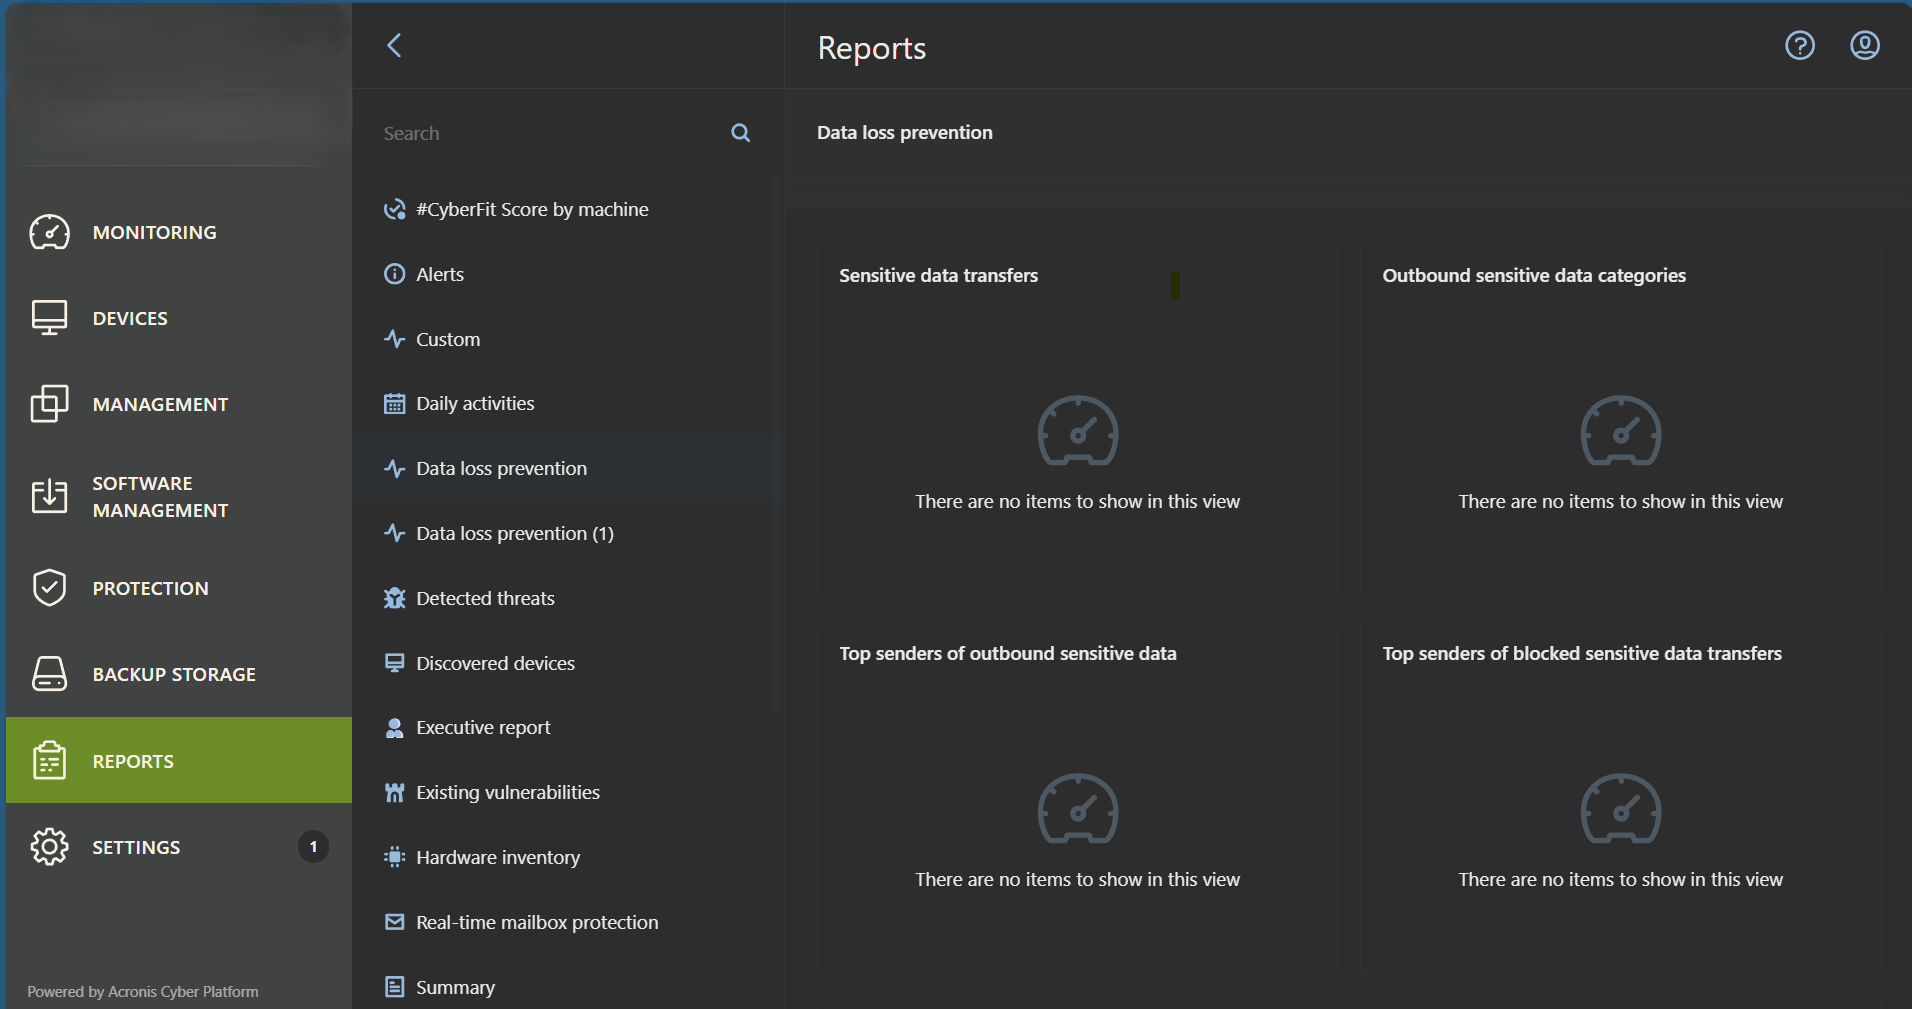Click the Monitoring gauge icon
This screenshot has height=1009, width=1912.
[49, 232]
